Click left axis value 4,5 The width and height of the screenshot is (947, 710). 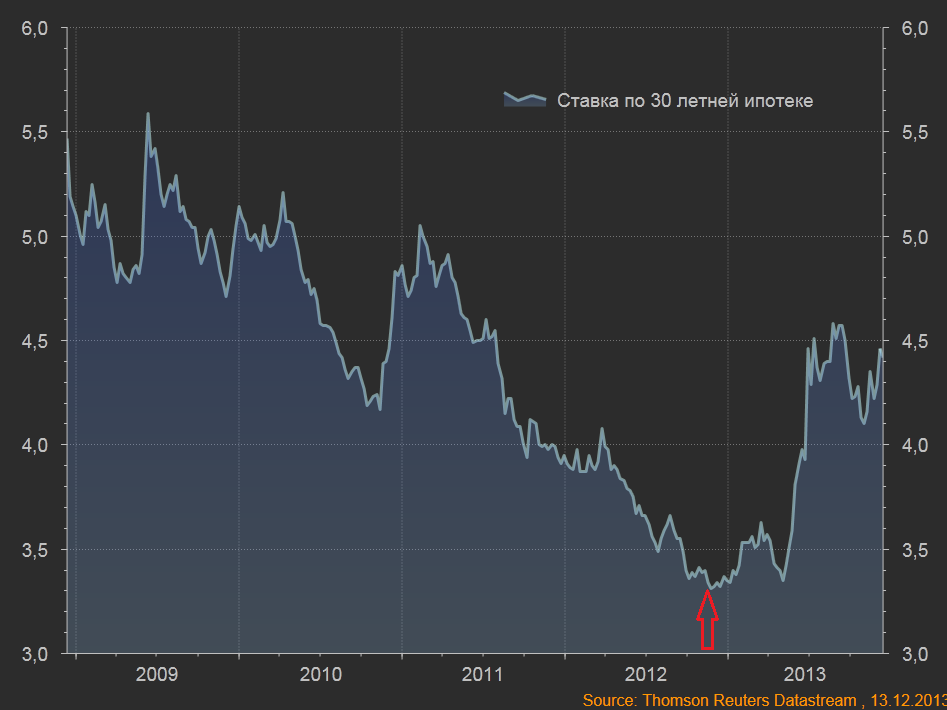pyautogui.click(x=34, y=342)
